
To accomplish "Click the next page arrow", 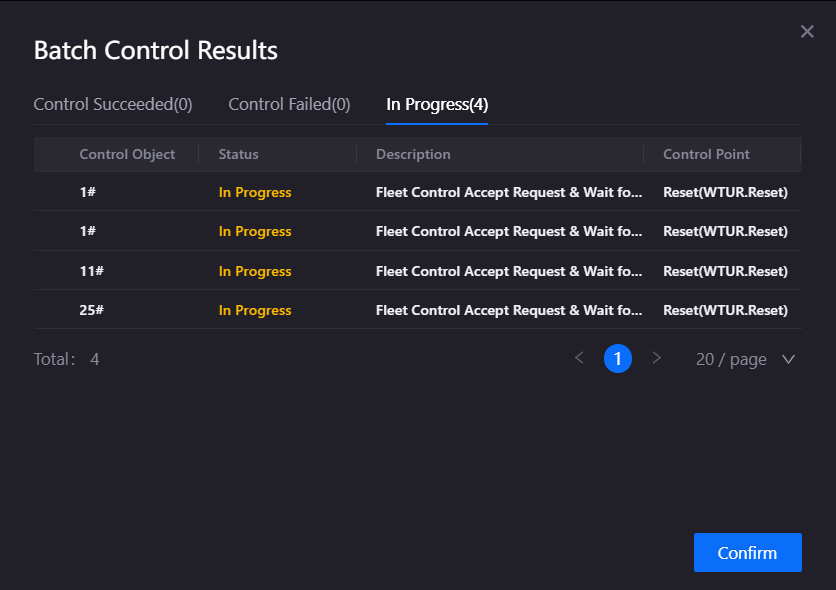I will (x=657, y=358).
